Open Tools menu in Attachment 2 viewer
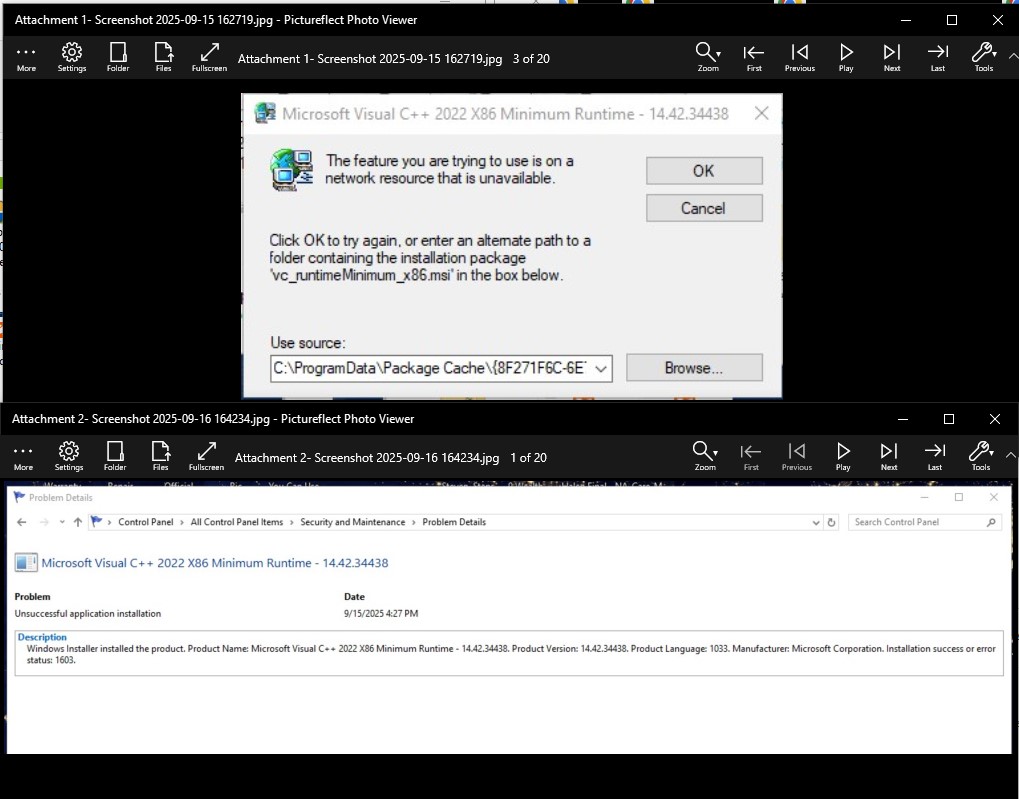The height and width of the screenshot is (799, 1019). (981, 457)
